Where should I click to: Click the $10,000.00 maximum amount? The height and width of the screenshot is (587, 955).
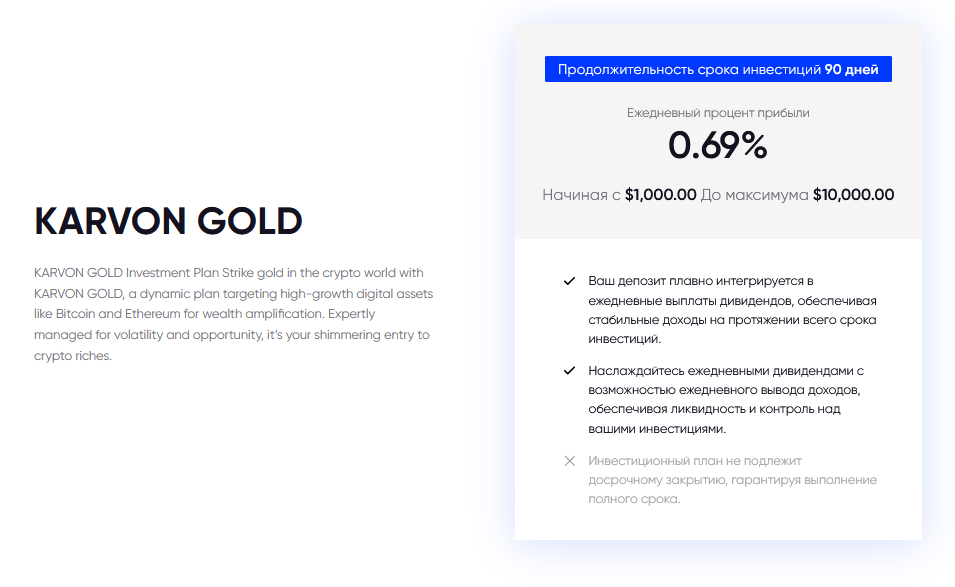[853, 195]
